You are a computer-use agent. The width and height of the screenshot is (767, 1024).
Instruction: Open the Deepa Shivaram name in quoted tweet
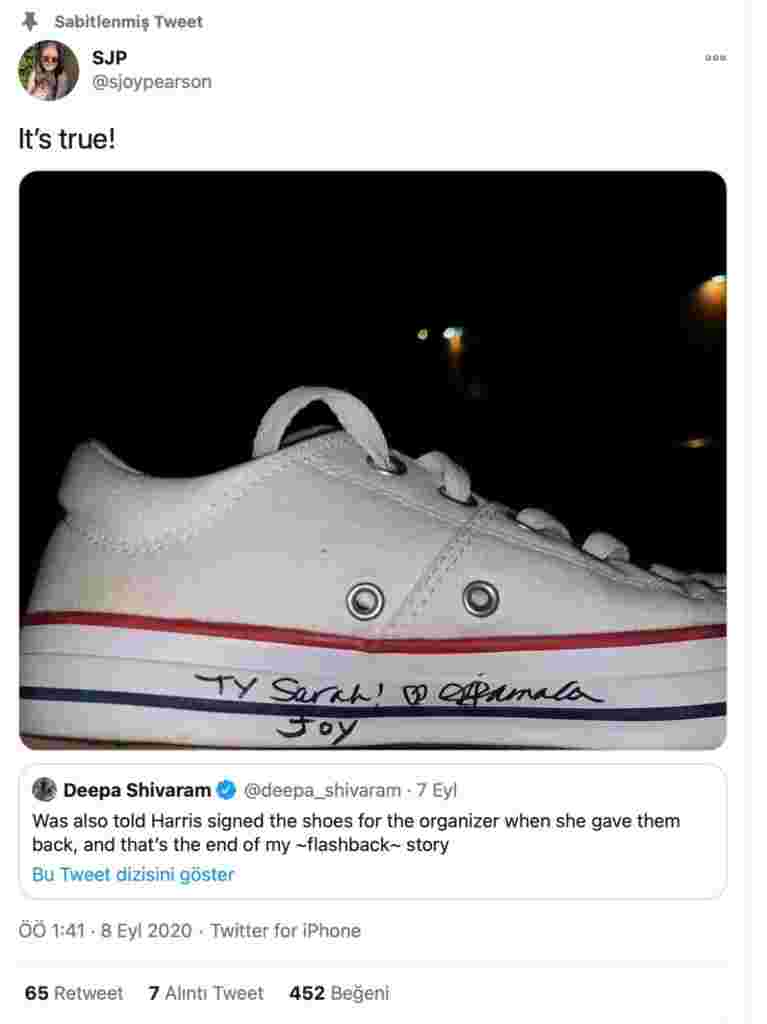point(137,790)
